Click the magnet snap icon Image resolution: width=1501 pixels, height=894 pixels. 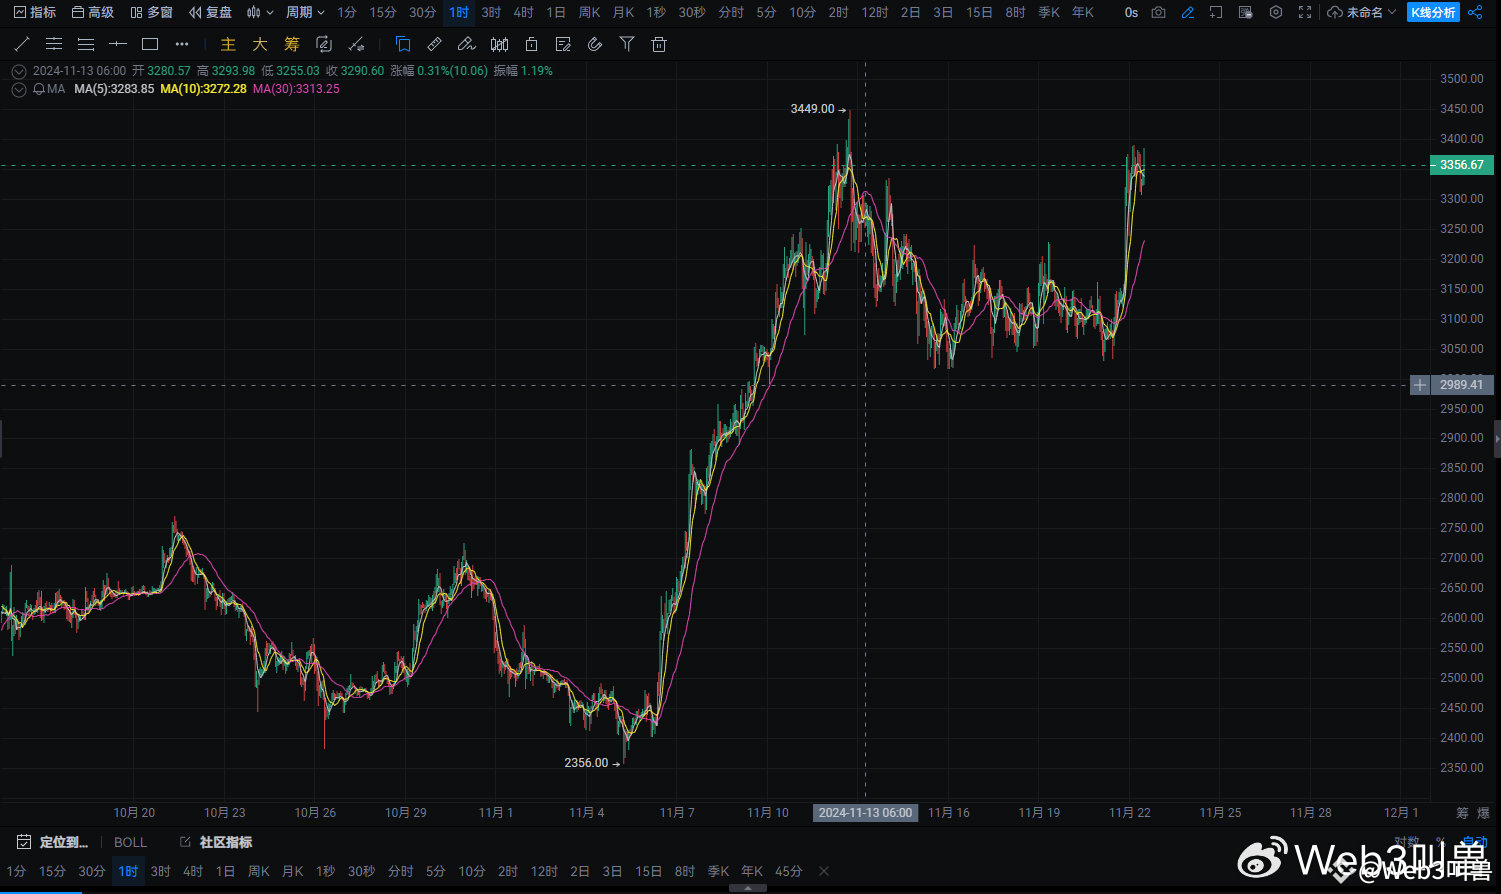coord(595,44)
